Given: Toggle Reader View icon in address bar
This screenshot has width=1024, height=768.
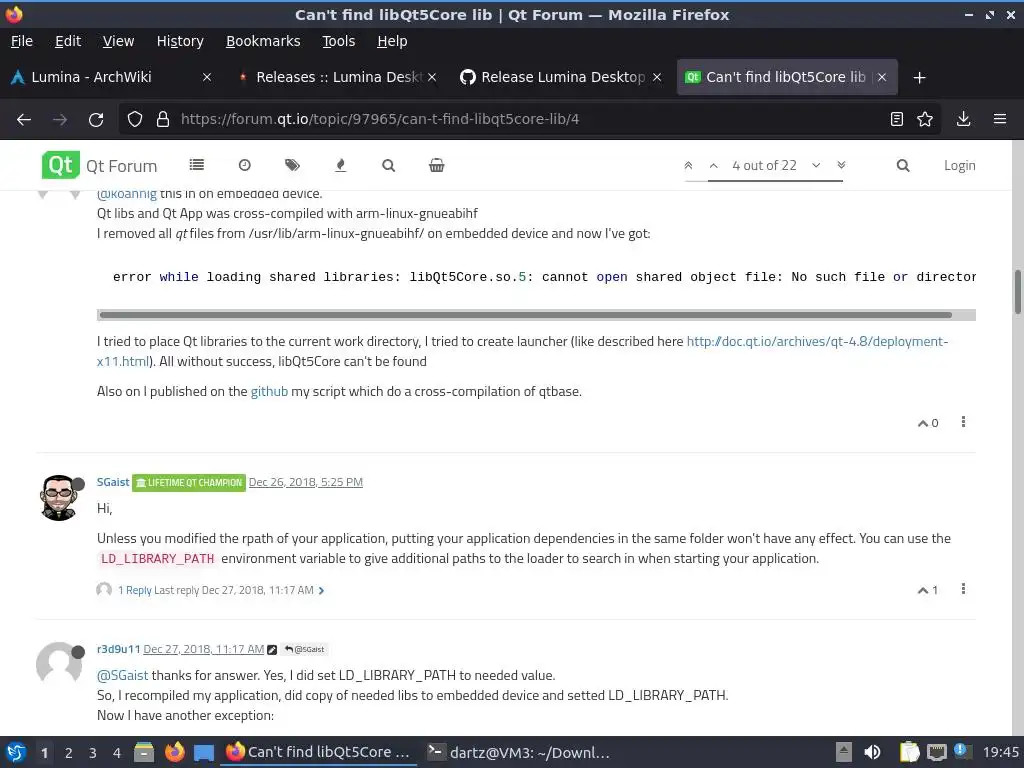Looking at the screenshot, I should (x=897, y=119).
